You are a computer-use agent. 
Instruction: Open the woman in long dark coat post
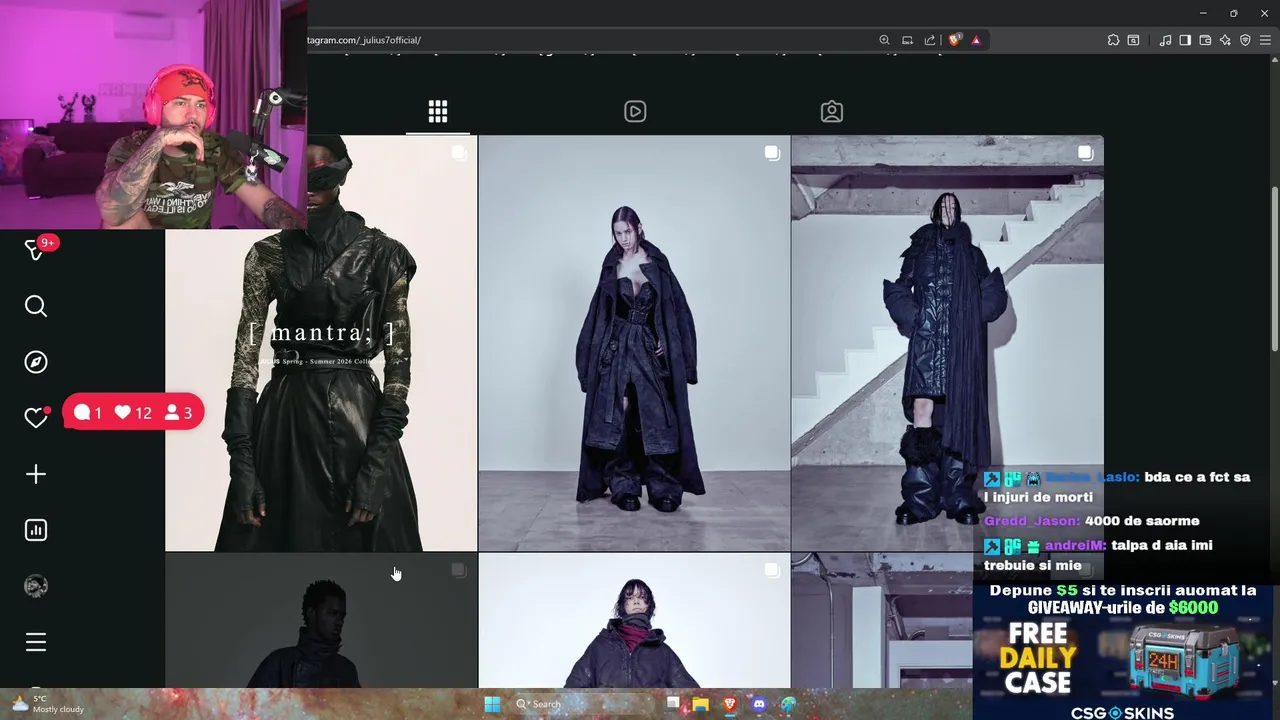point(634,343)
